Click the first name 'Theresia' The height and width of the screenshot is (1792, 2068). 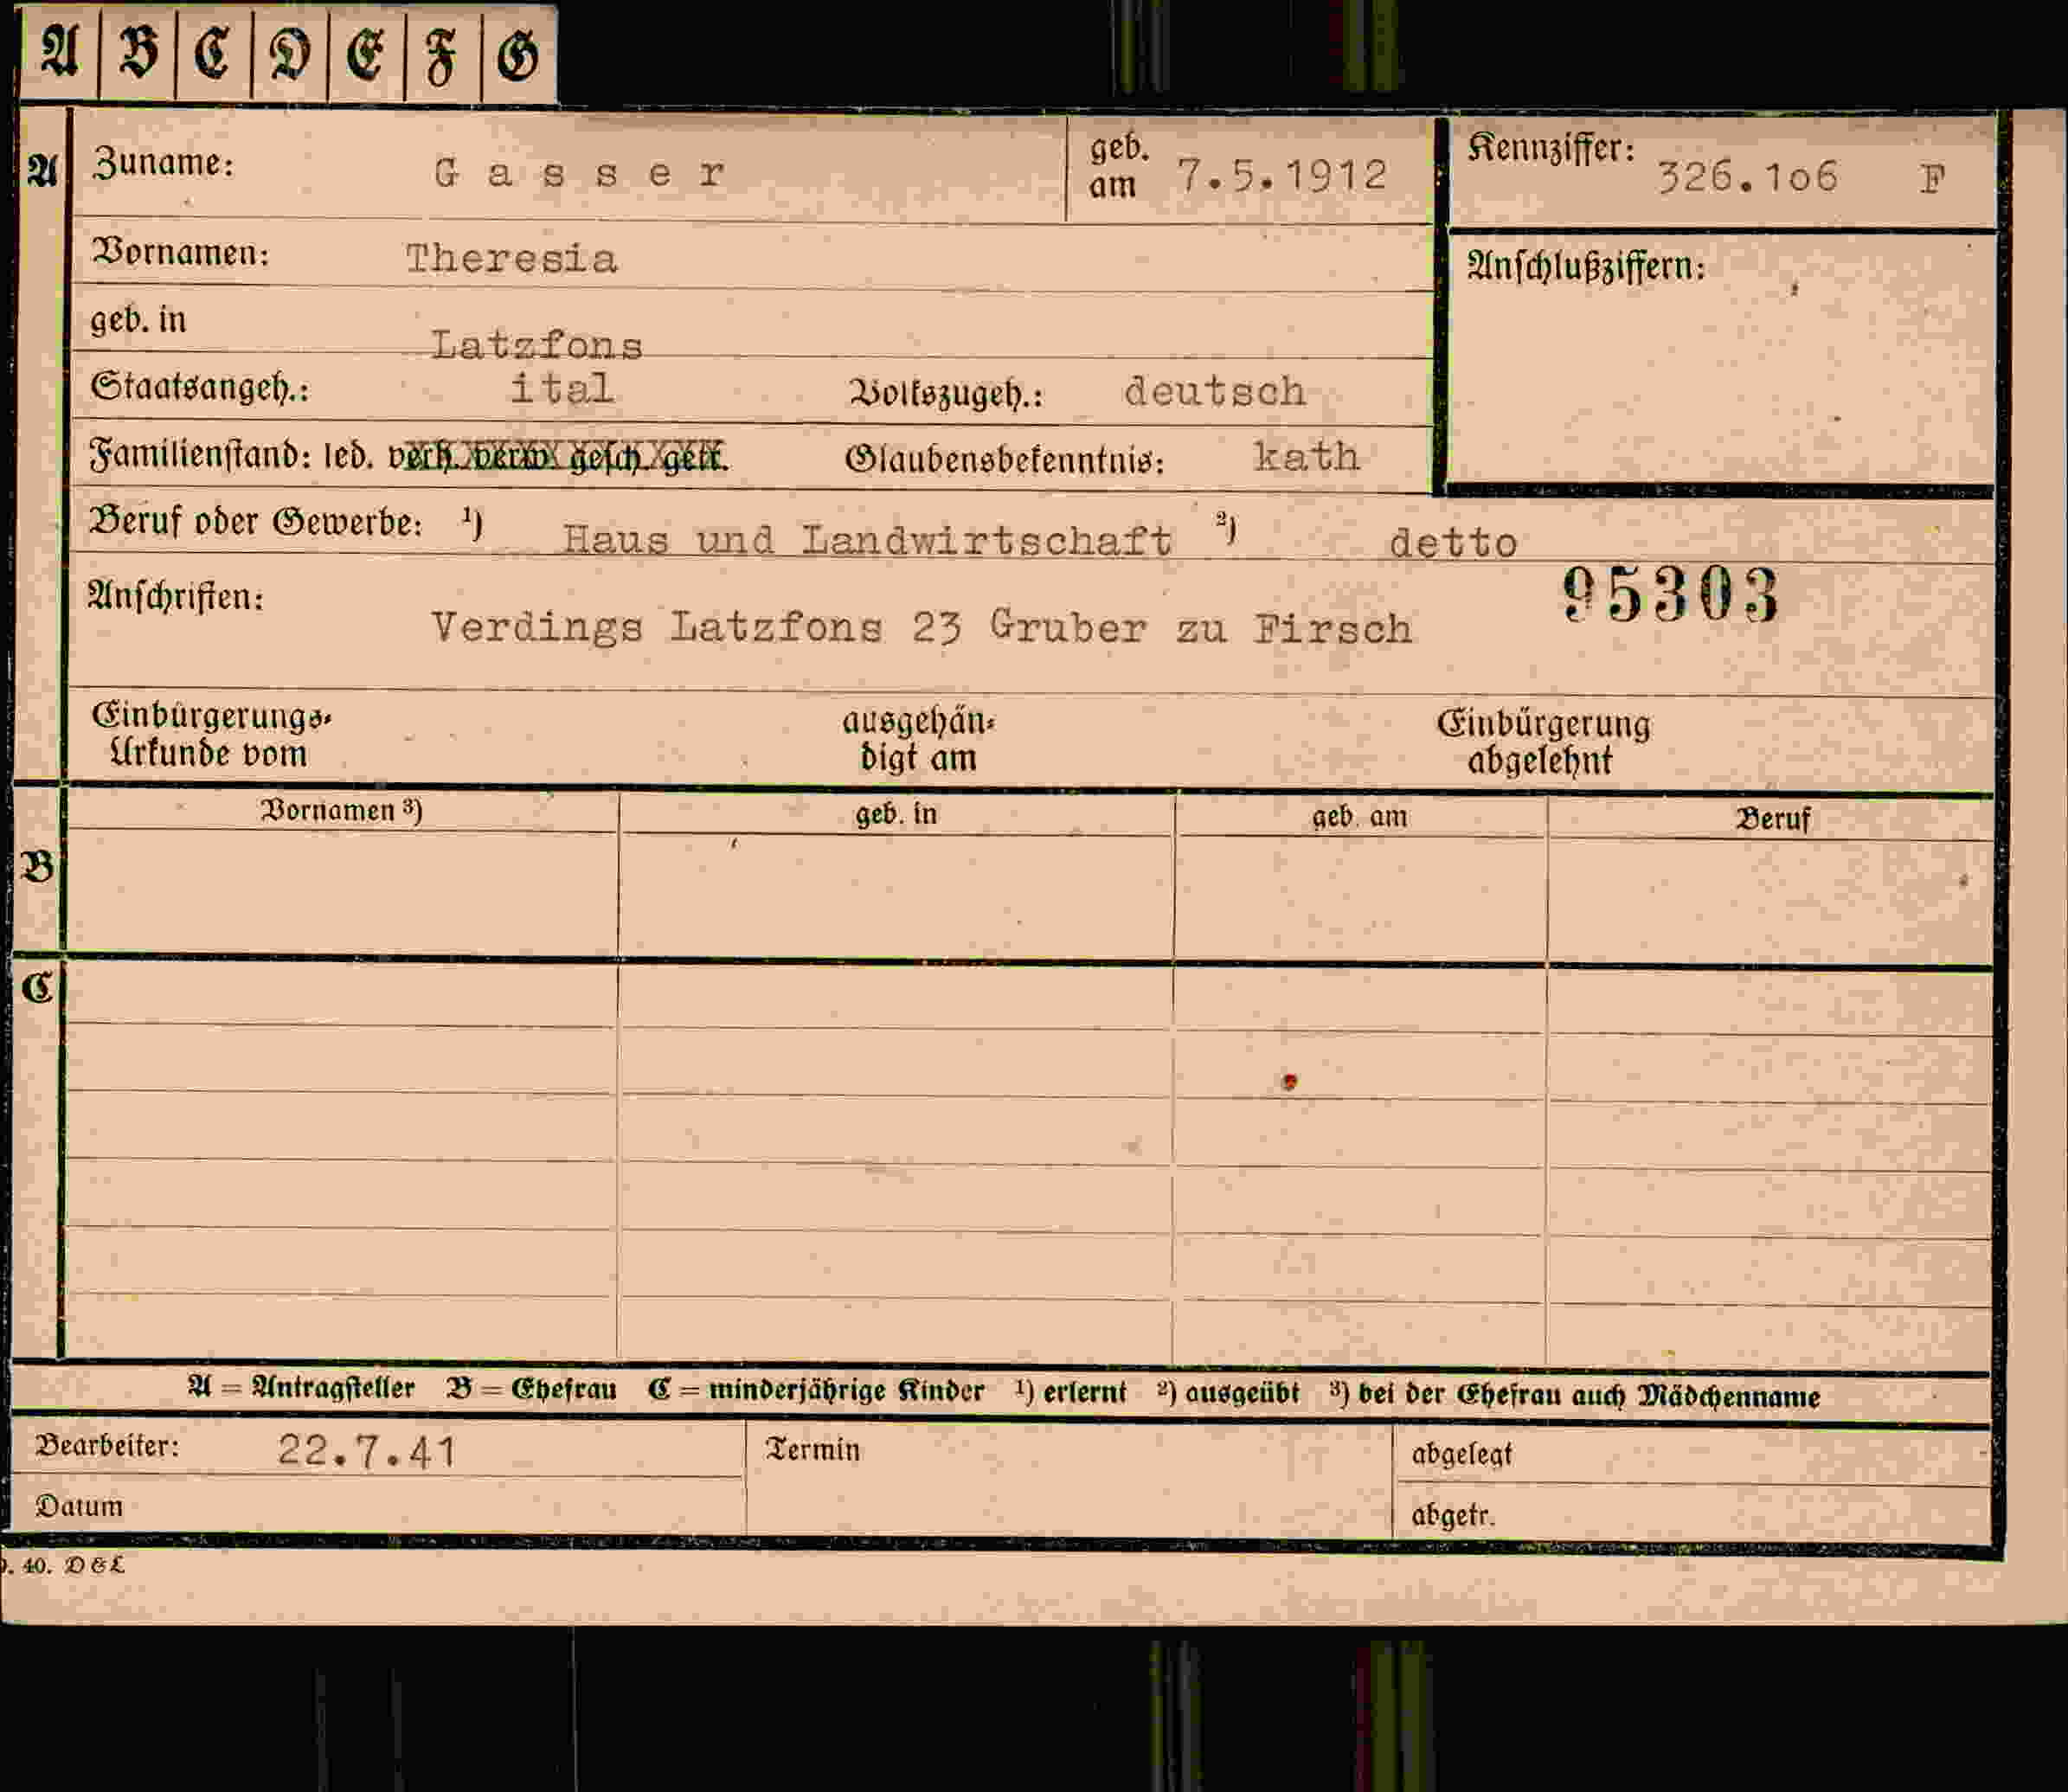point(512,259)
